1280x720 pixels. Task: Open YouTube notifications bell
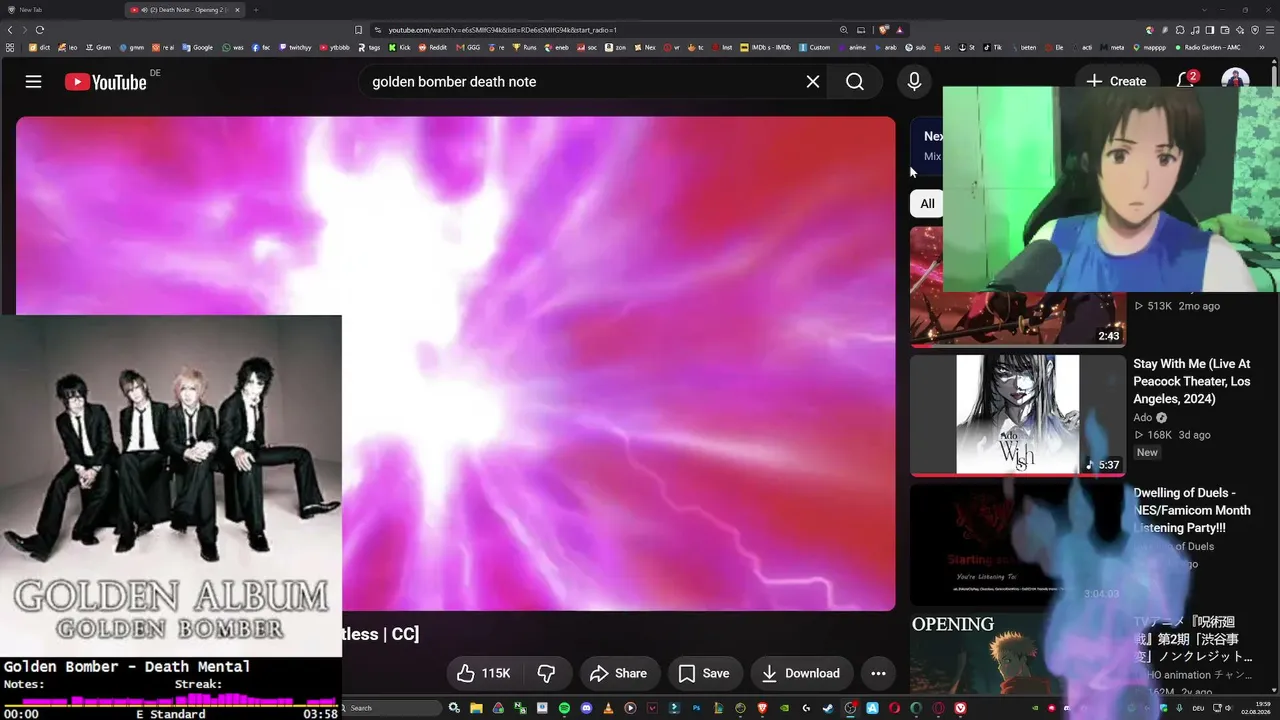(1186, 81)
